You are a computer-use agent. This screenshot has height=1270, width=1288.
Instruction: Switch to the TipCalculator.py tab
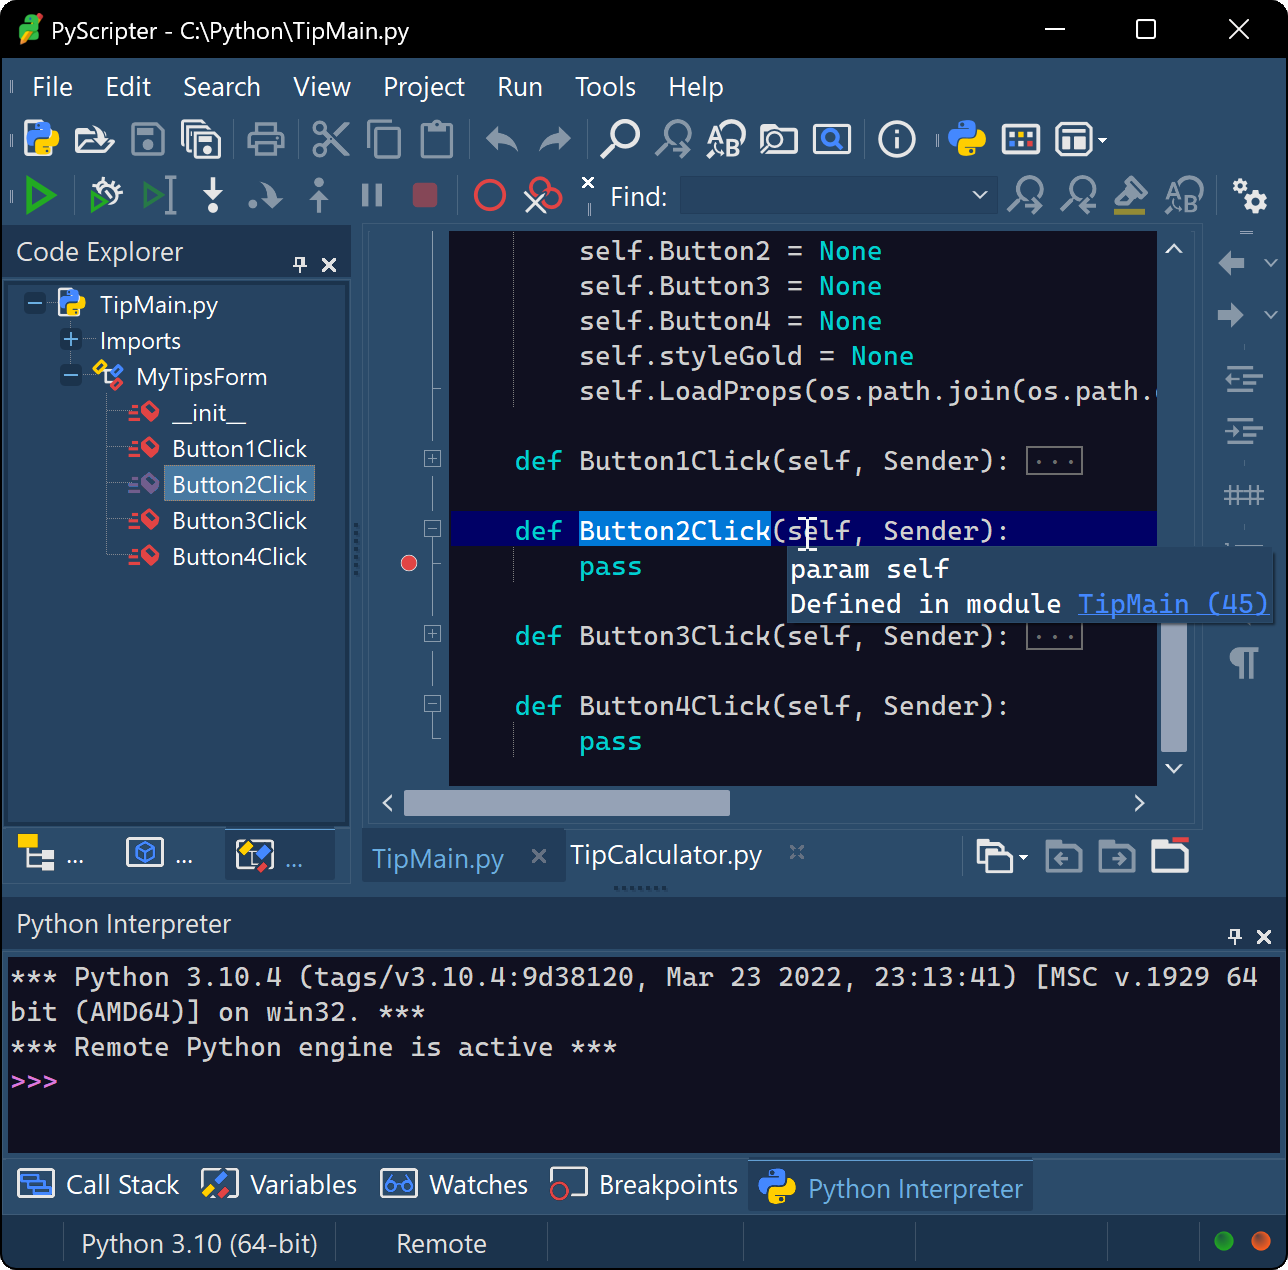pyautogui.click(x=665, y=856)
